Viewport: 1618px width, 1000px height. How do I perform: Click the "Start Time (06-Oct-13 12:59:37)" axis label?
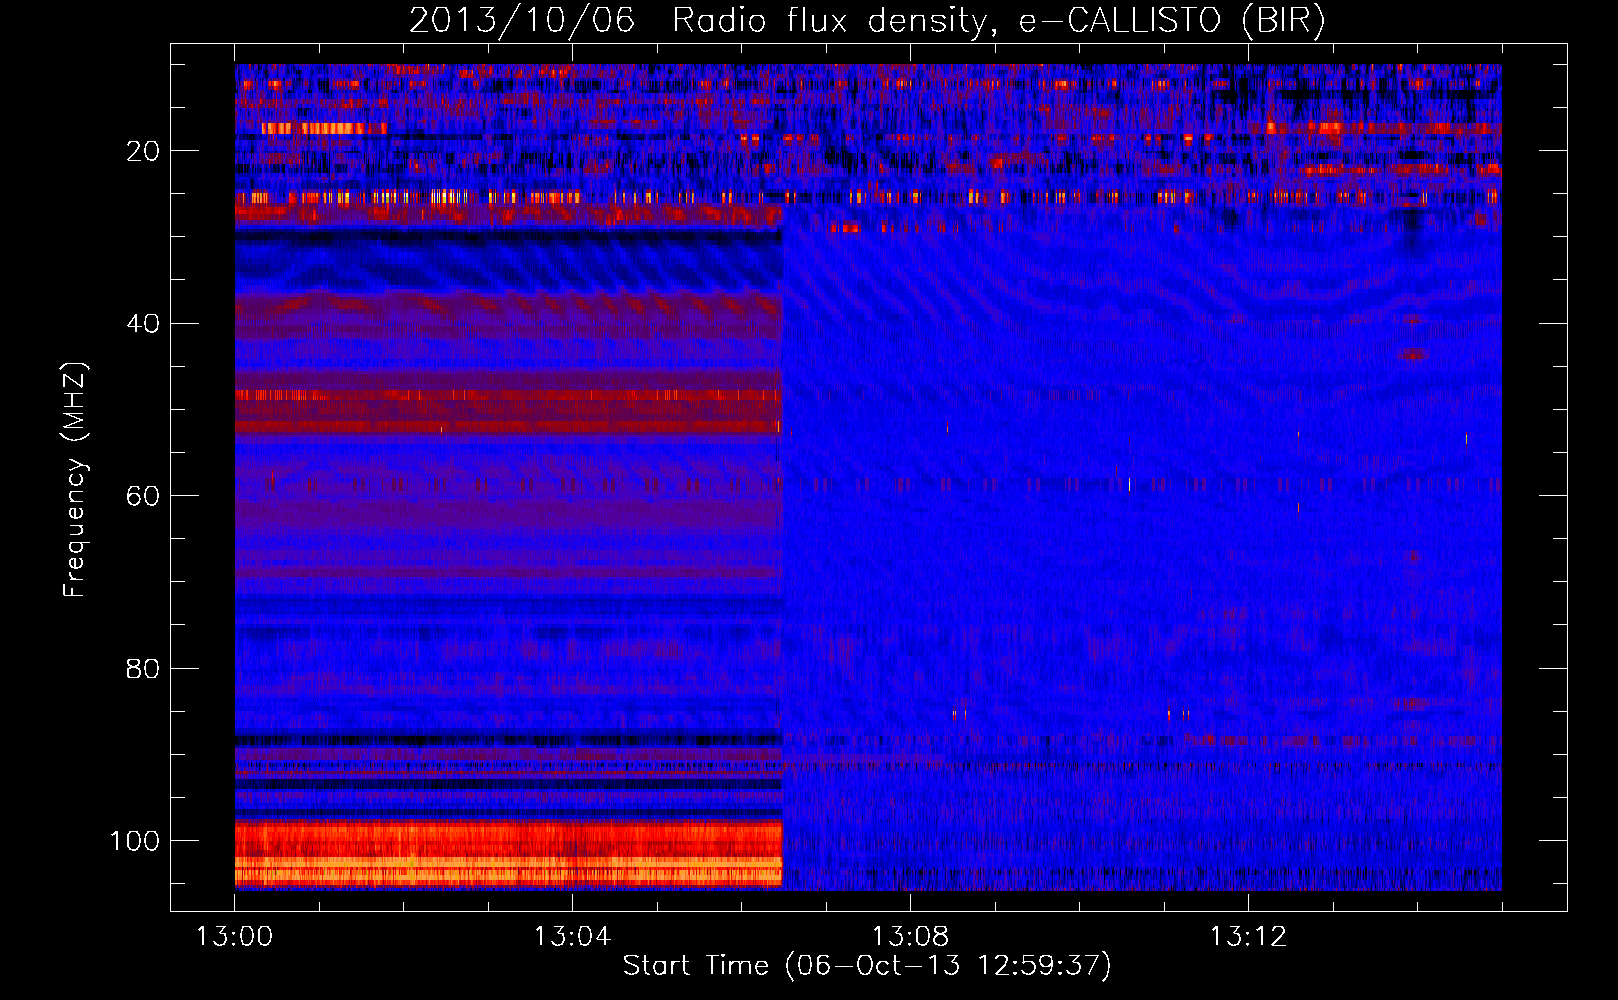click(x=867, y=966)
